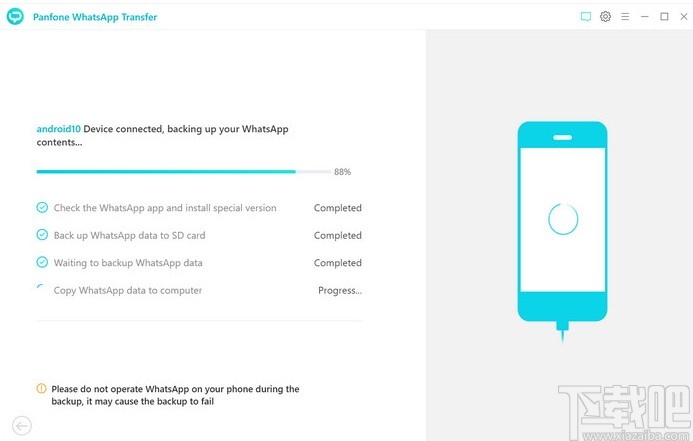This screenshot has width=693, height=441.
Task: Click the phone illustration
Action: coord(562,220)
